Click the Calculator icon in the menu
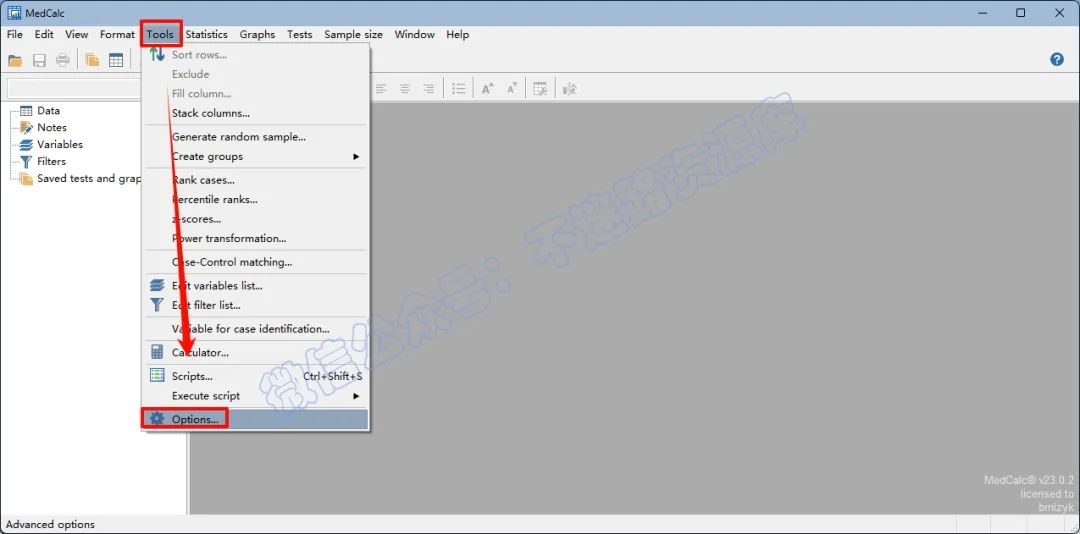Image resolution: width=1080 pixels, height=534 pixels. [x=157, y=352]
